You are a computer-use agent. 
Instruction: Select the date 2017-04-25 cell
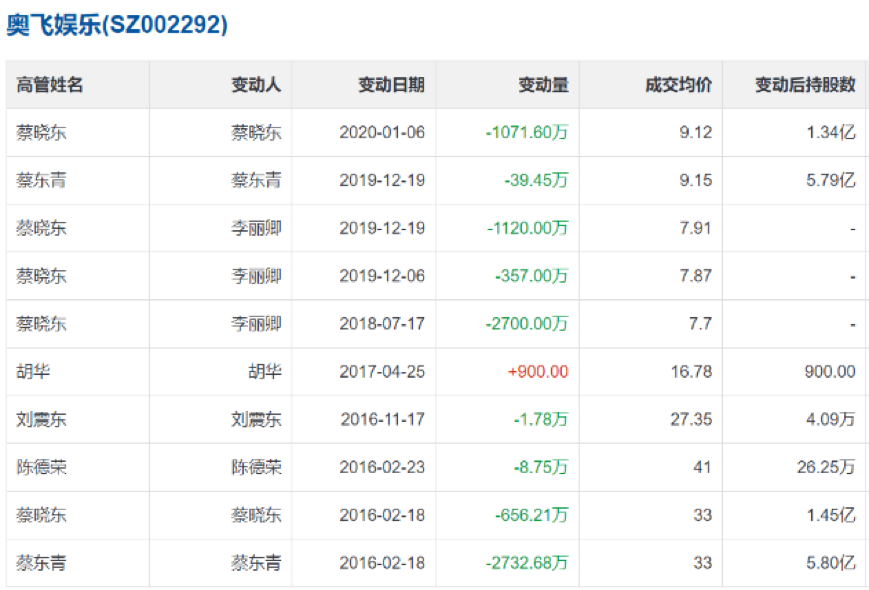tap(382, 371)
